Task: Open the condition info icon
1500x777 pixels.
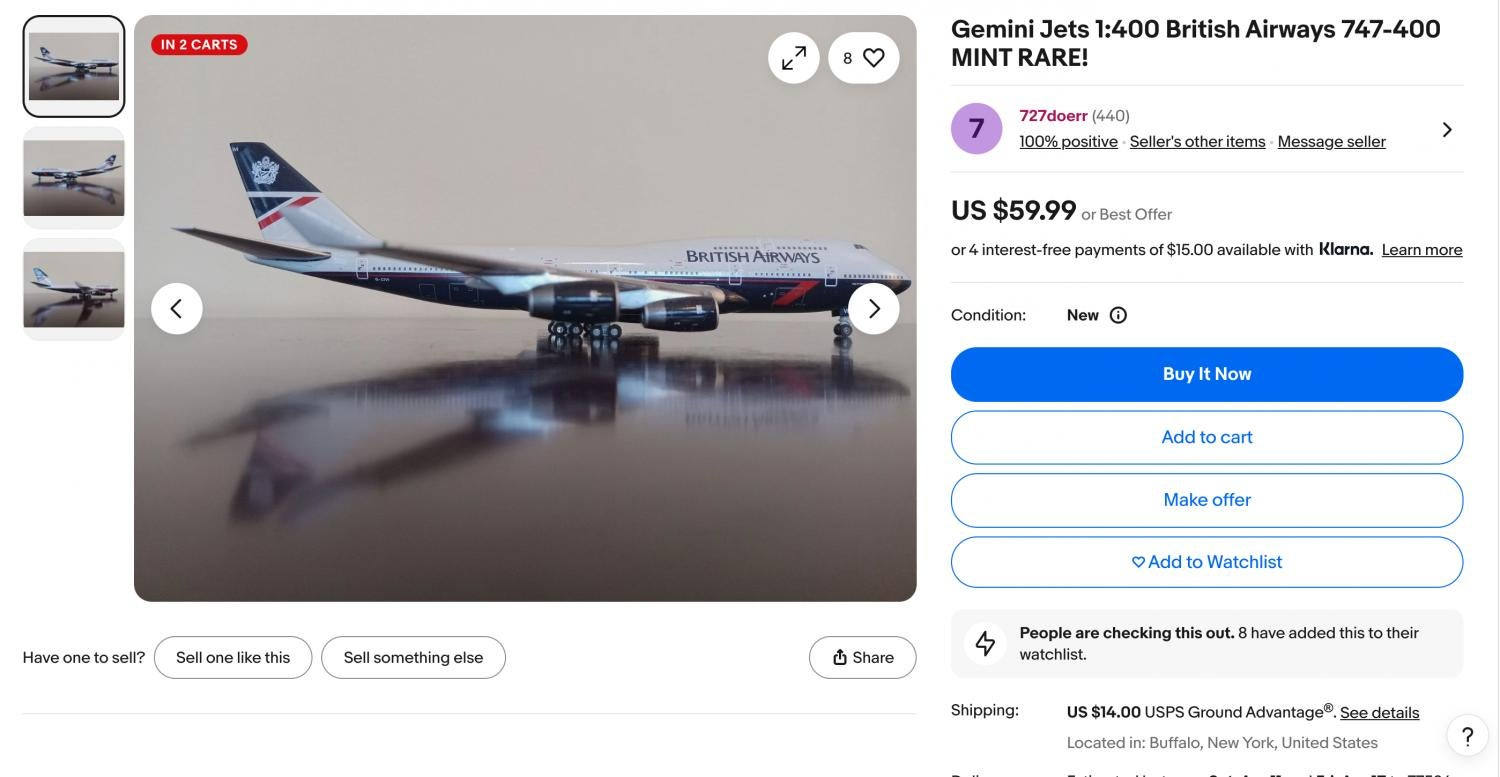Action: point(1118,315)
